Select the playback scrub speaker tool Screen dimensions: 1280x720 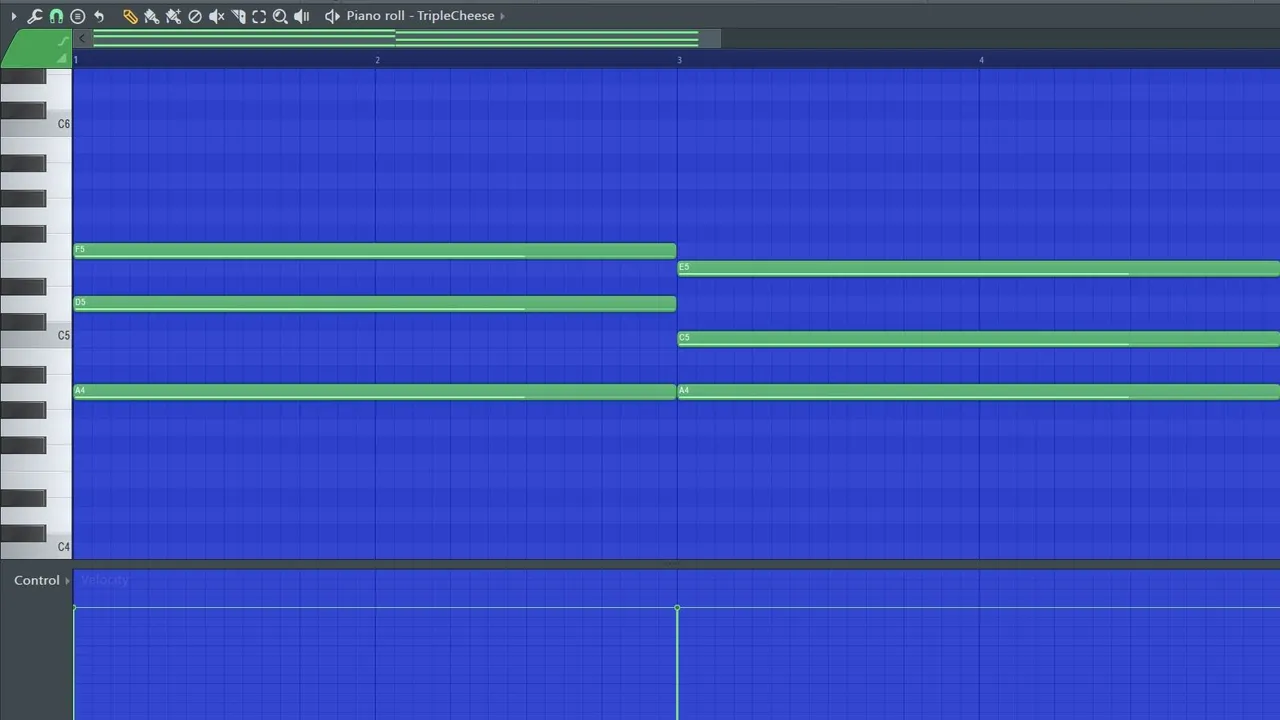click(302, 16)
